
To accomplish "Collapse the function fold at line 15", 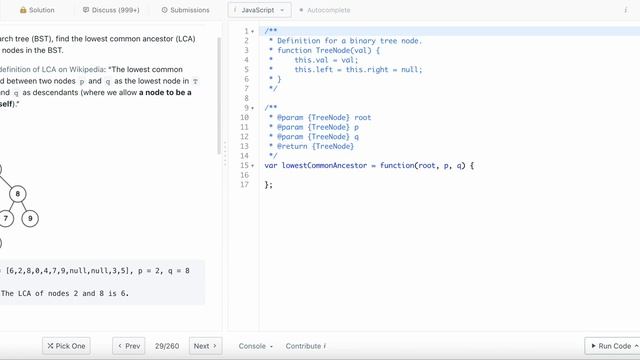I will click(253, 166).
